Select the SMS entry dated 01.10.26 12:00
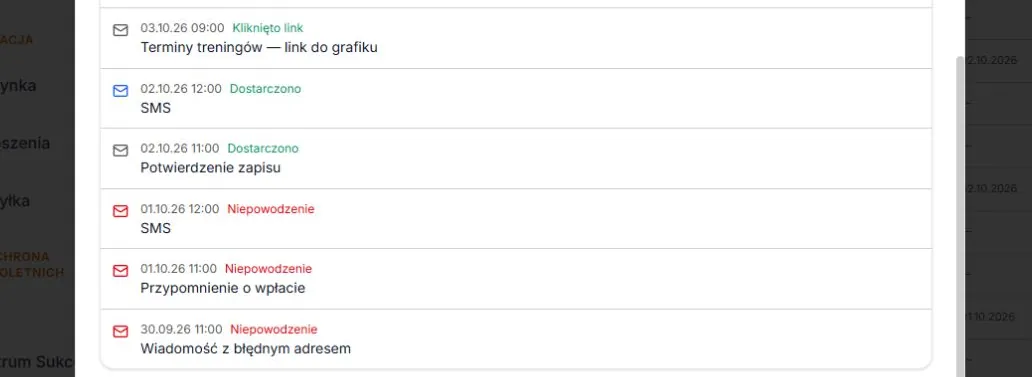This screenshot has height=377, width=1032. [516, 218]
